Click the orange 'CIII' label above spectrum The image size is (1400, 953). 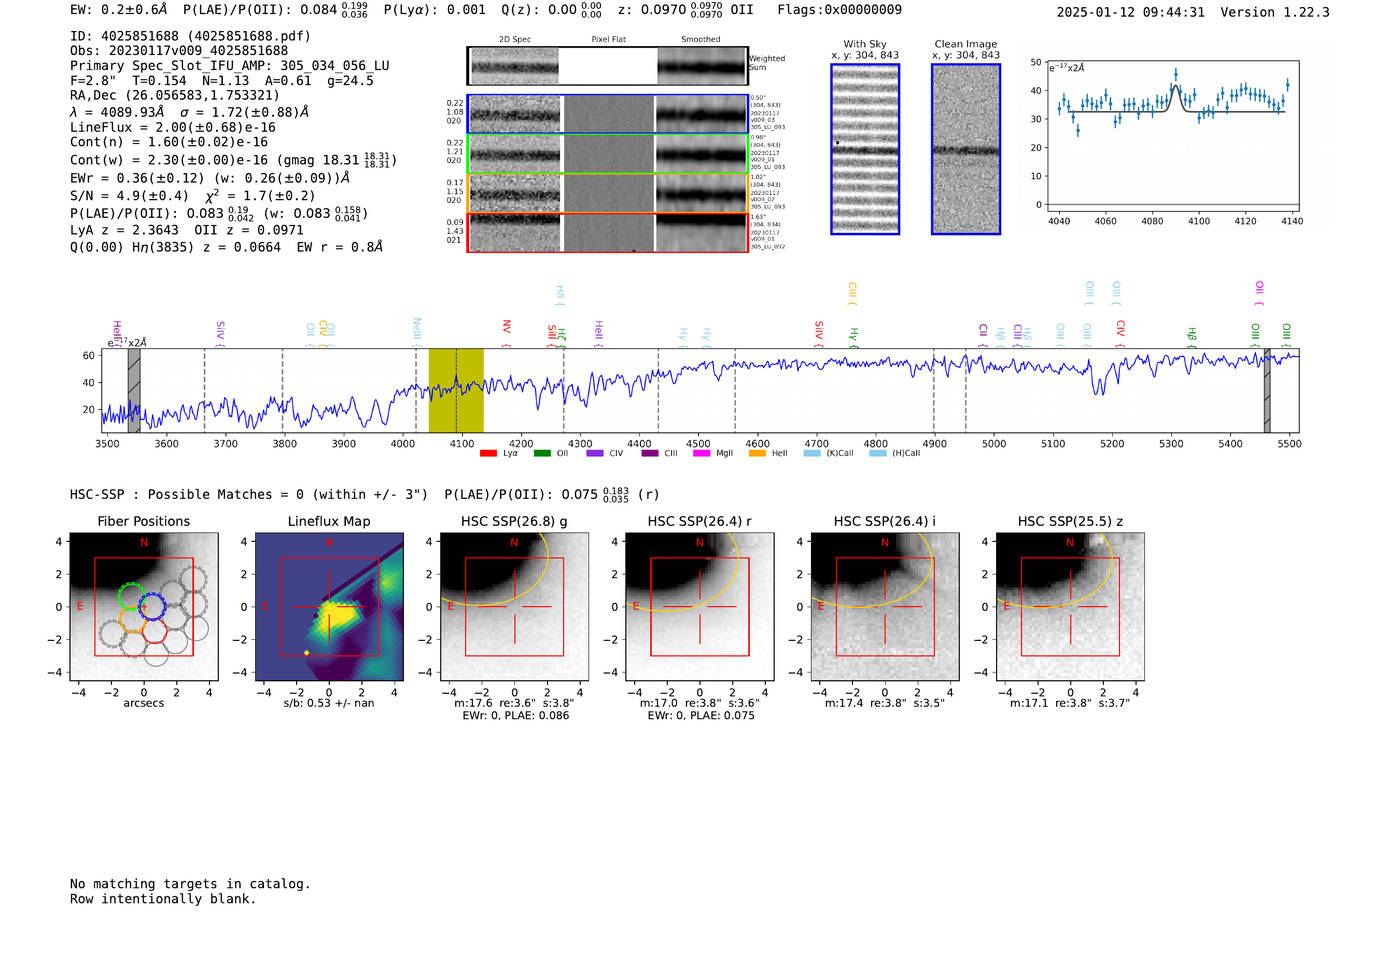point(852,293)
